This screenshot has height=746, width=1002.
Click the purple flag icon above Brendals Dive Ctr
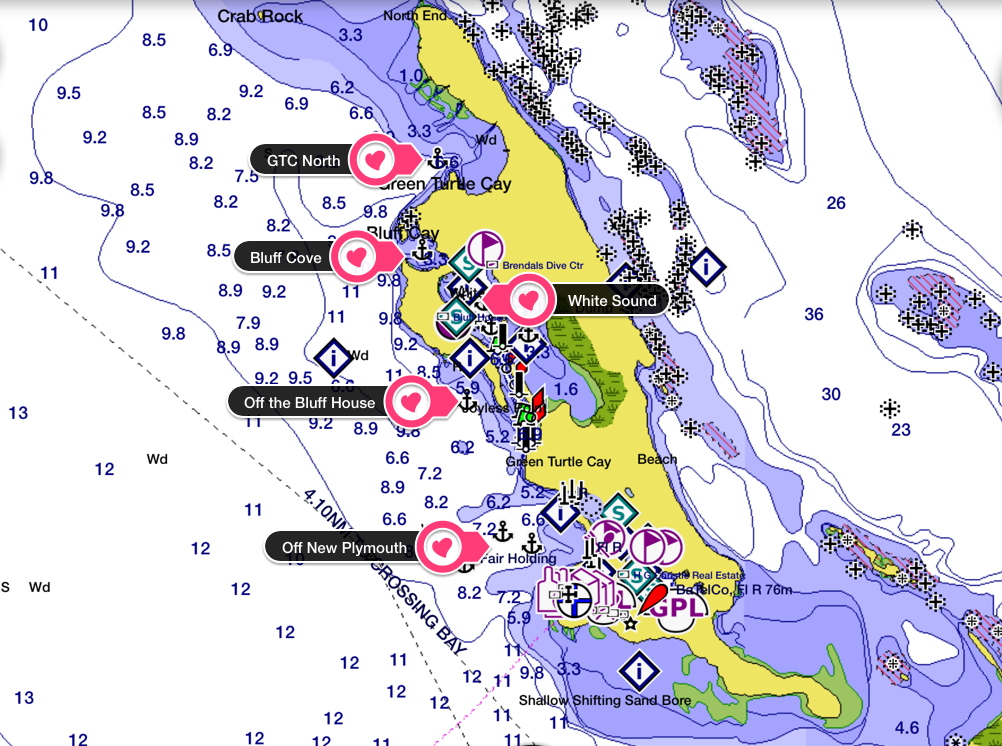click(485, 248)
